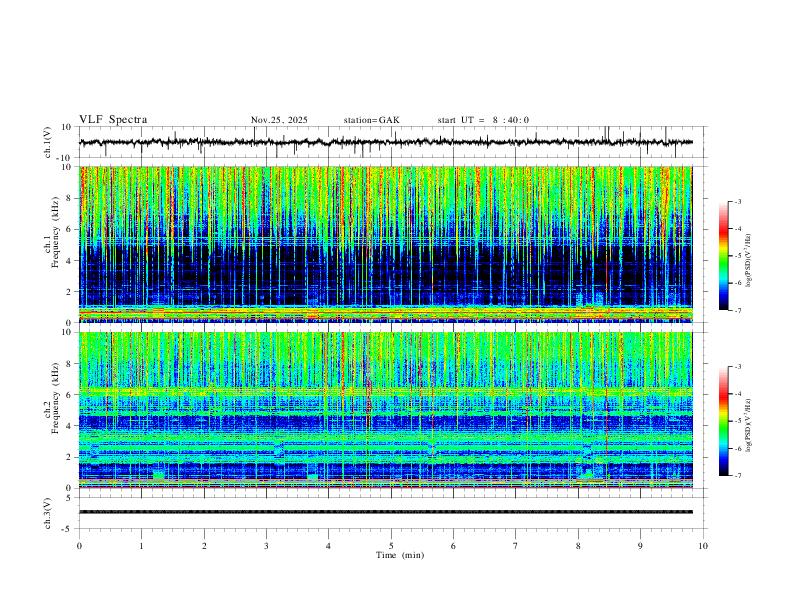Click the ch.2 PSD color bar
Viewport: 792px width, 612px height.
(x=724, y=421)
